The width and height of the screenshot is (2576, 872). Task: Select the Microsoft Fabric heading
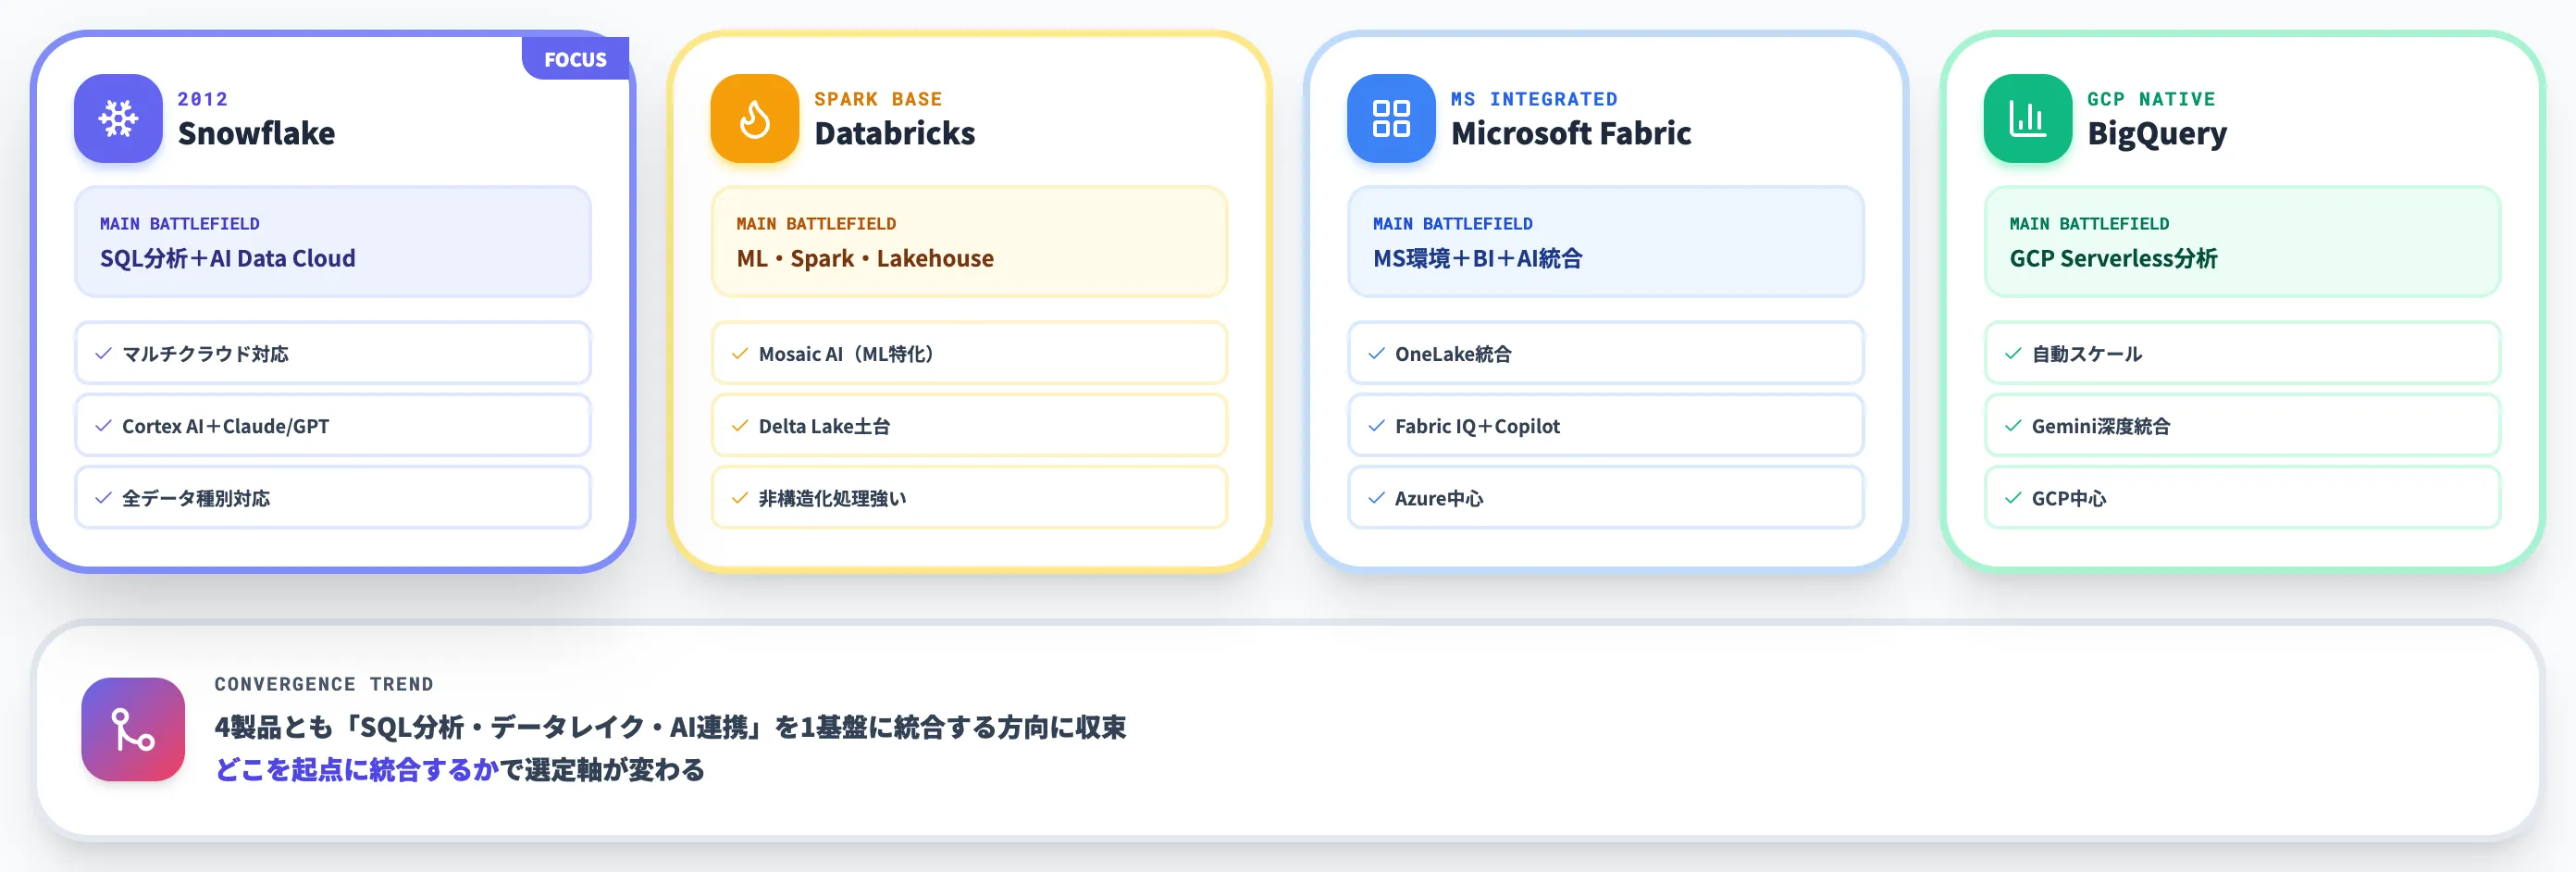tap(1571, 133)
